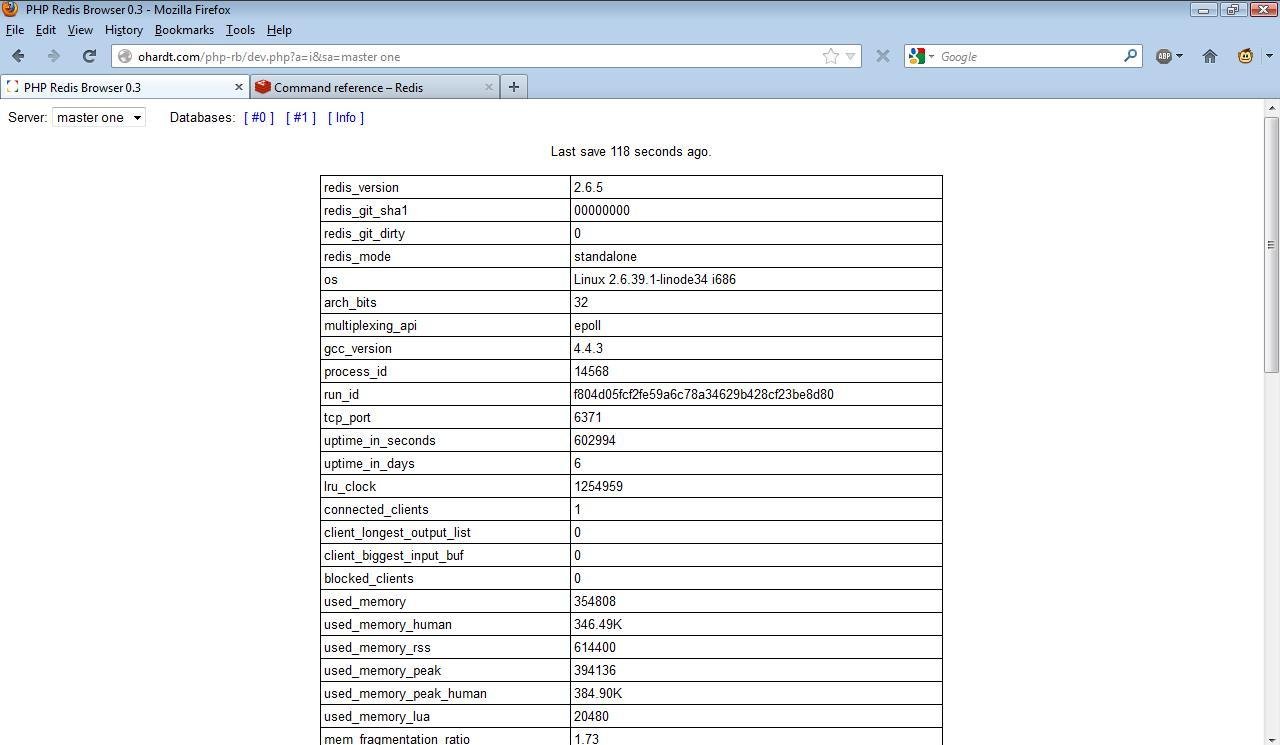Open the Server dropdown showing master one

tap(97, 117)
